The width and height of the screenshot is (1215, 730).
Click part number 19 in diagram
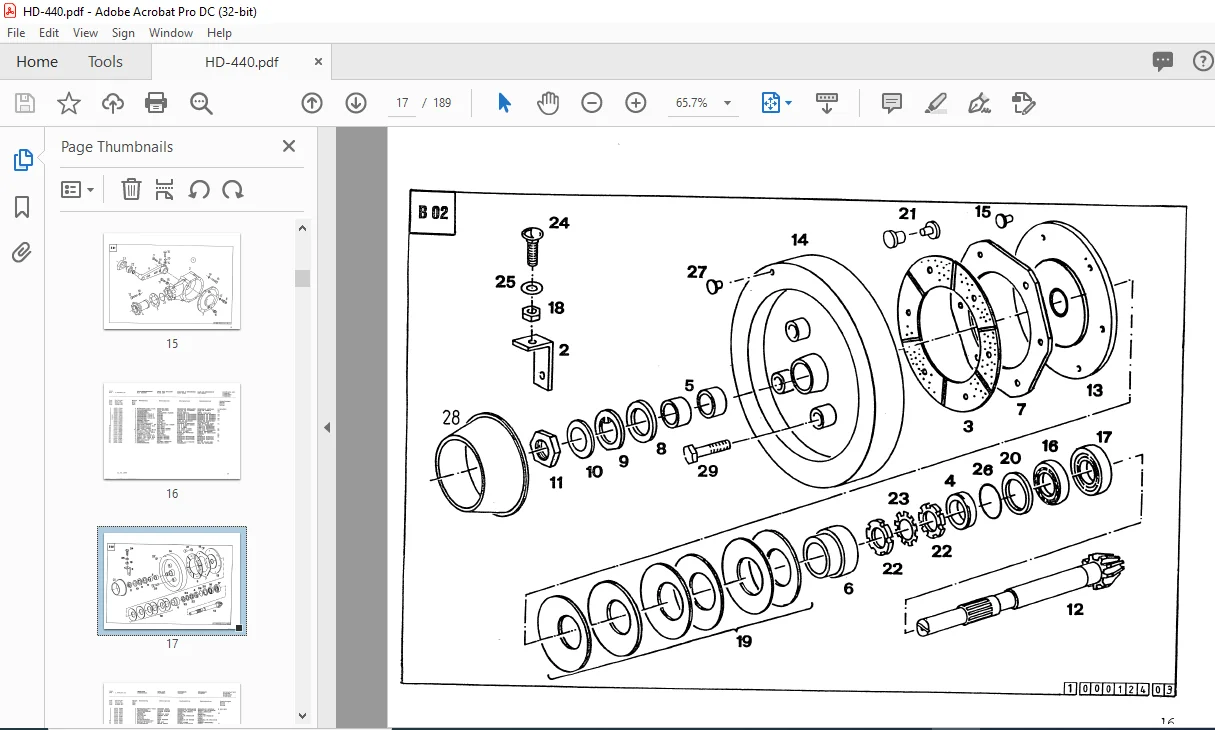743,641
